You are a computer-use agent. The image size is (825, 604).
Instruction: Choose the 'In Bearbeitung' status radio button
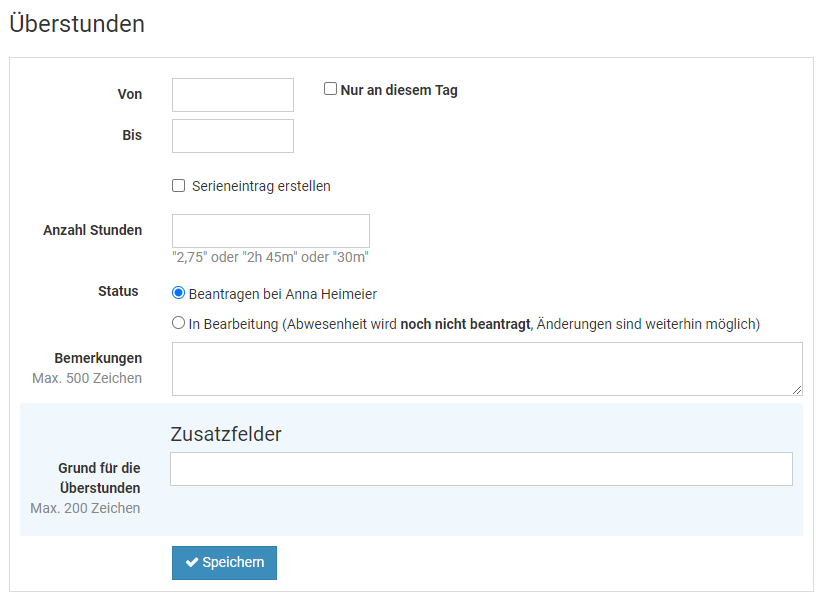179,323
